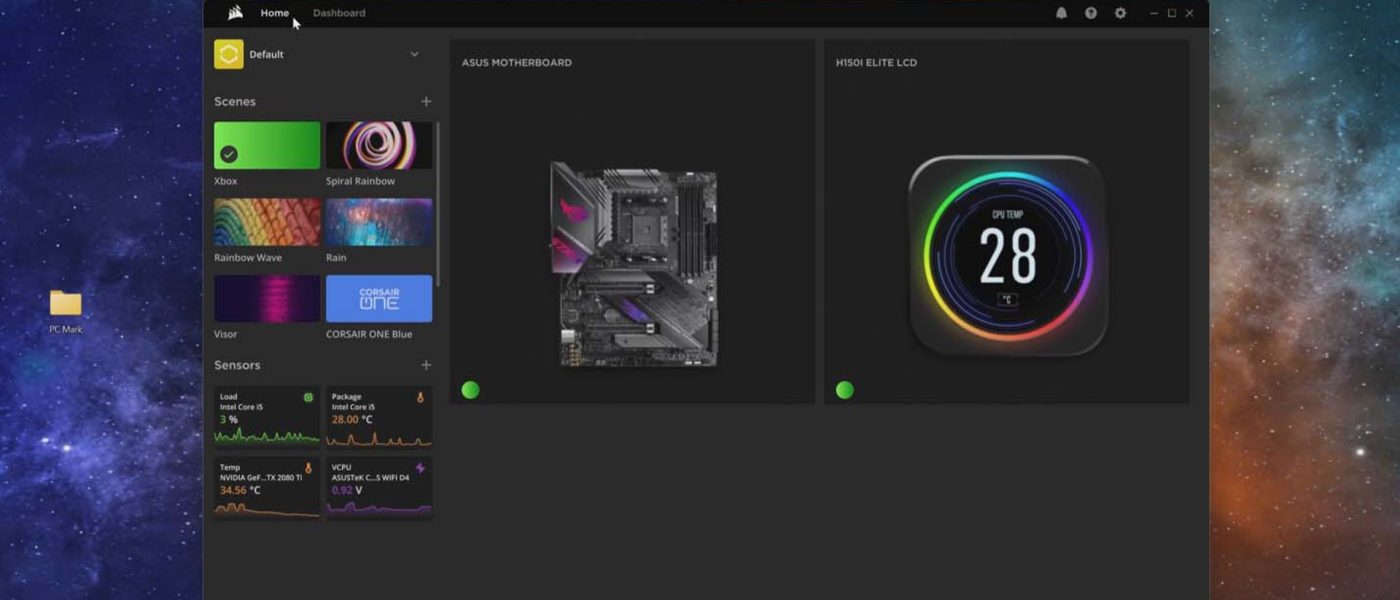Image resolution: width=1400 pixels, height=600 pixels.
Task: Click the "CORSAIR ONE Blue" scene label
Action: click(x=369, y=334)
